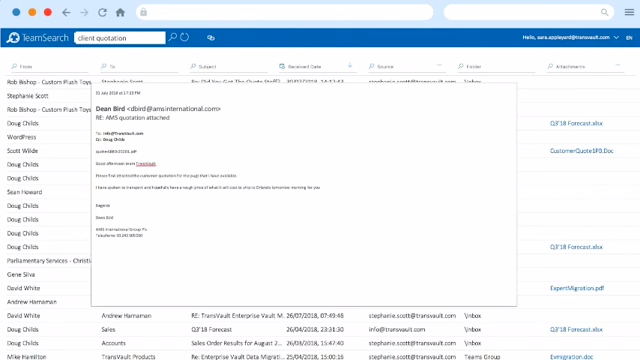Reload the page with the browser refresh icon
Image resolution: width=640 pixels, height=360 pixels.
102,13
